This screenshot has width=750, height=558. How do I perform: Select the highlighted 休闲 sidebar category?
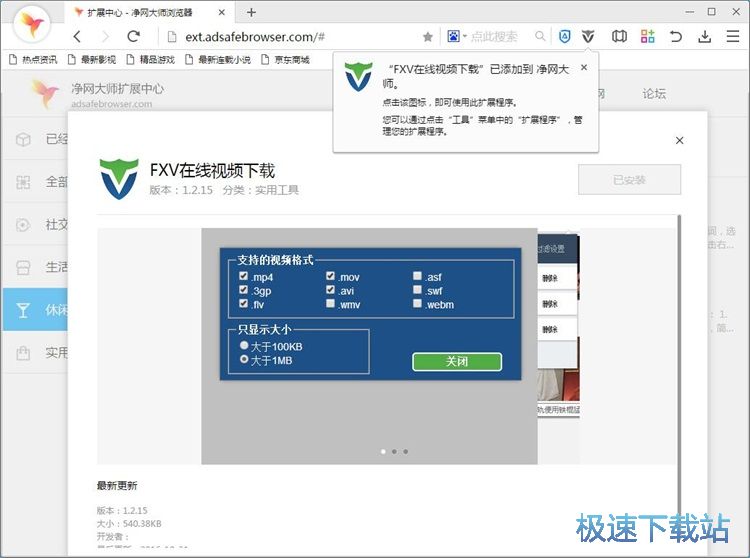pos(36,309)
